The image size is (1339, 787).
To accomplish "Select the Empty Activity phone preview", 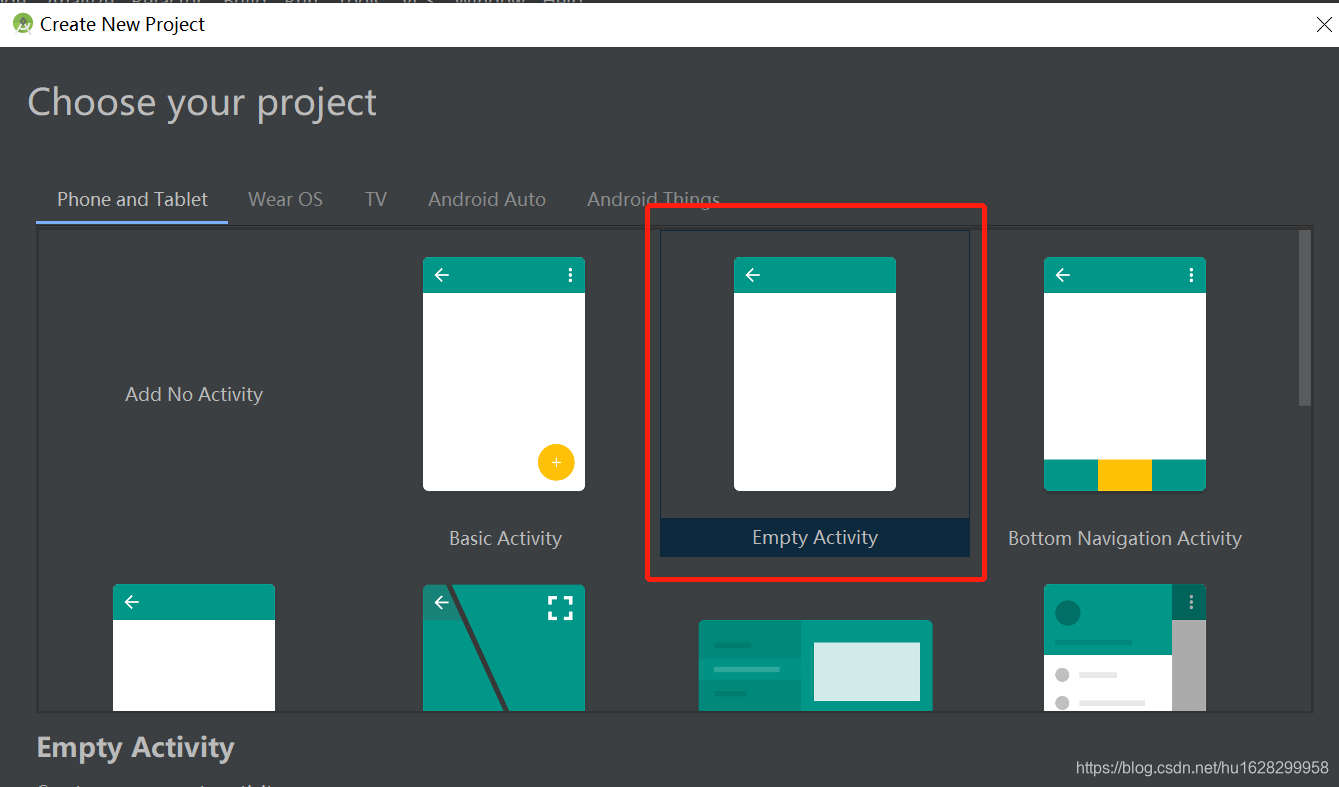I will 815,374.
